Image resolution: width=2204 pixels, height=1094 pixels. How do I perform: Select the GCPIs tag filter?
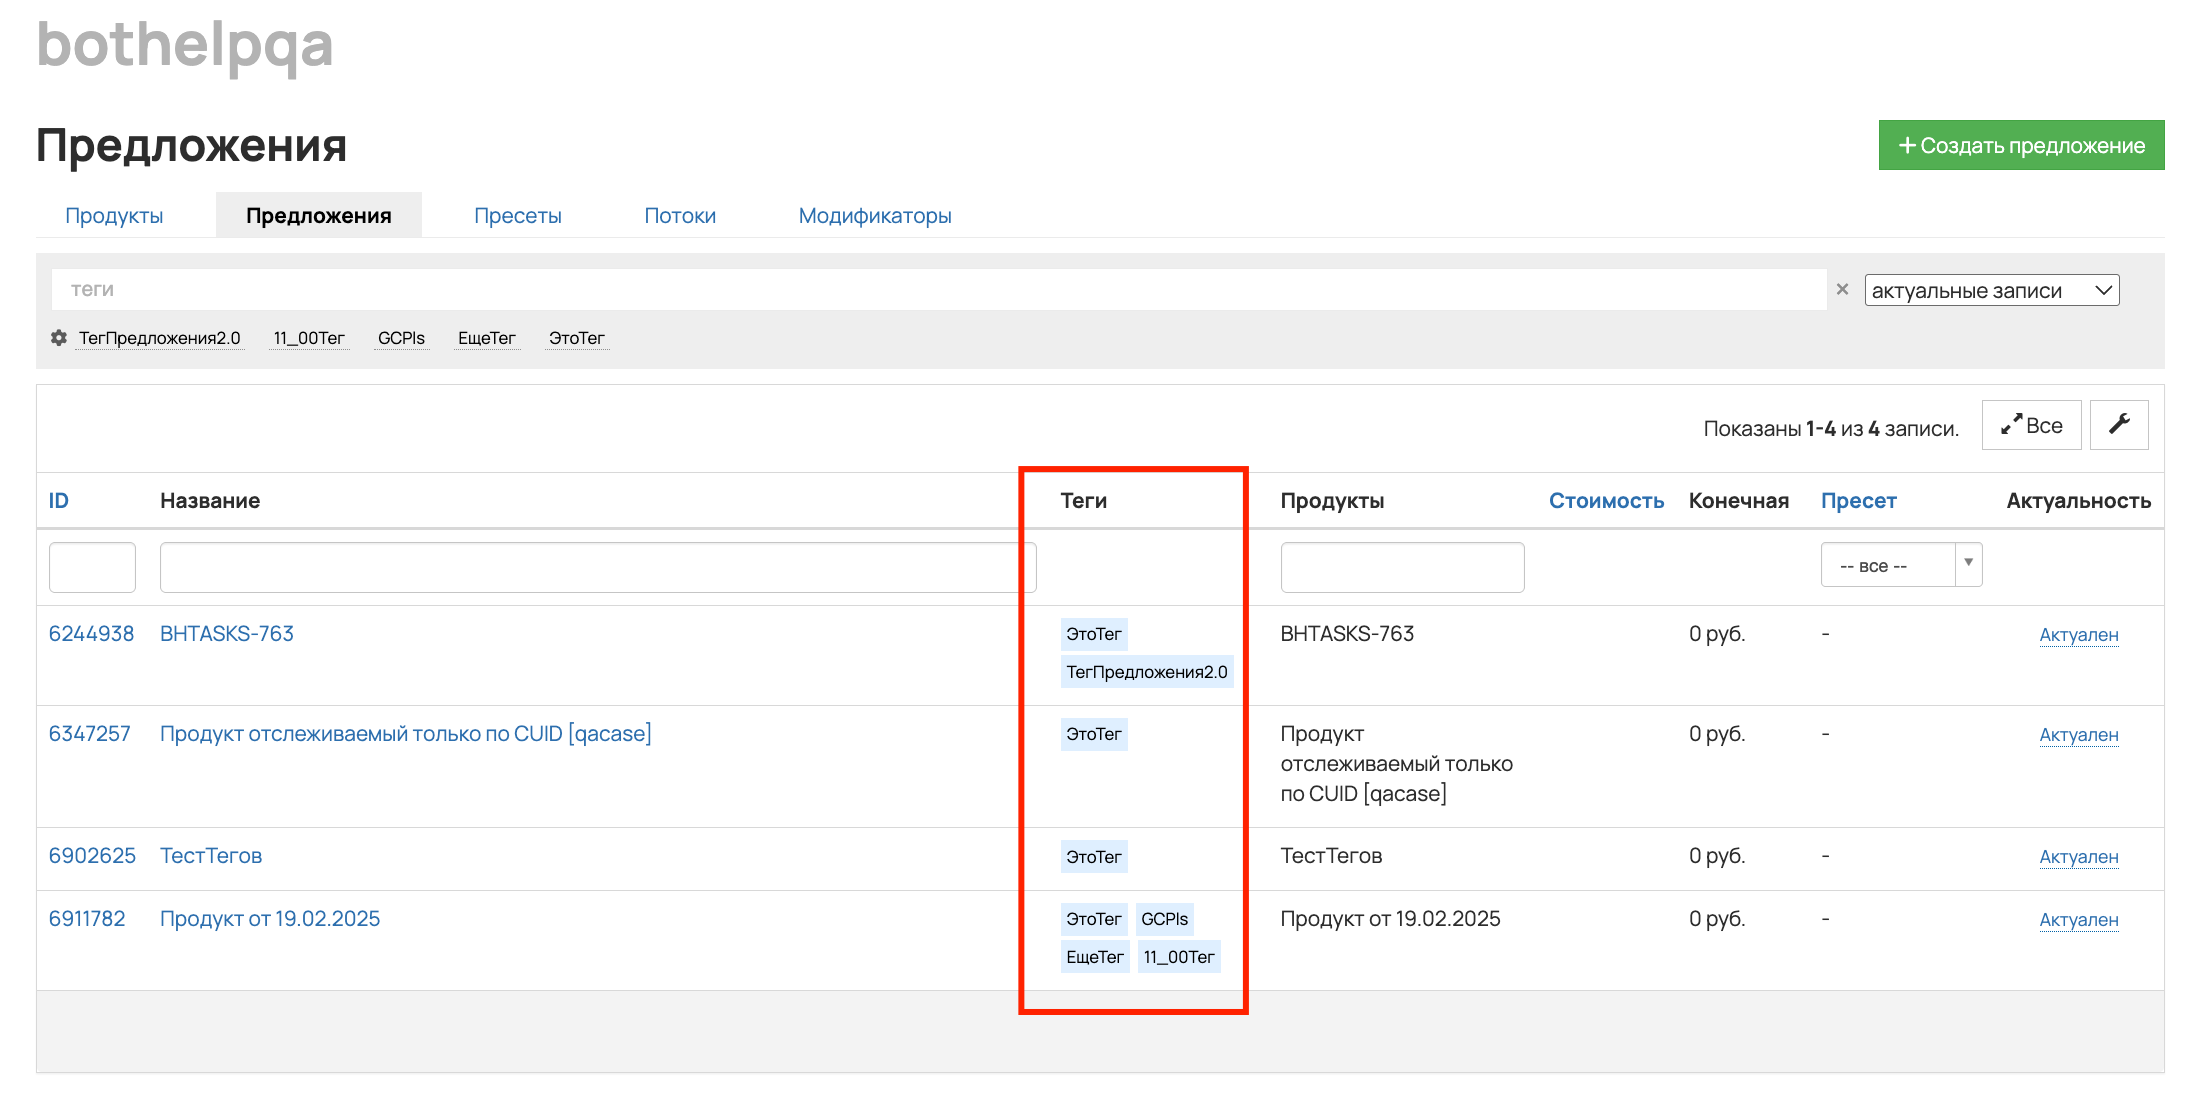tap(401, 338)
